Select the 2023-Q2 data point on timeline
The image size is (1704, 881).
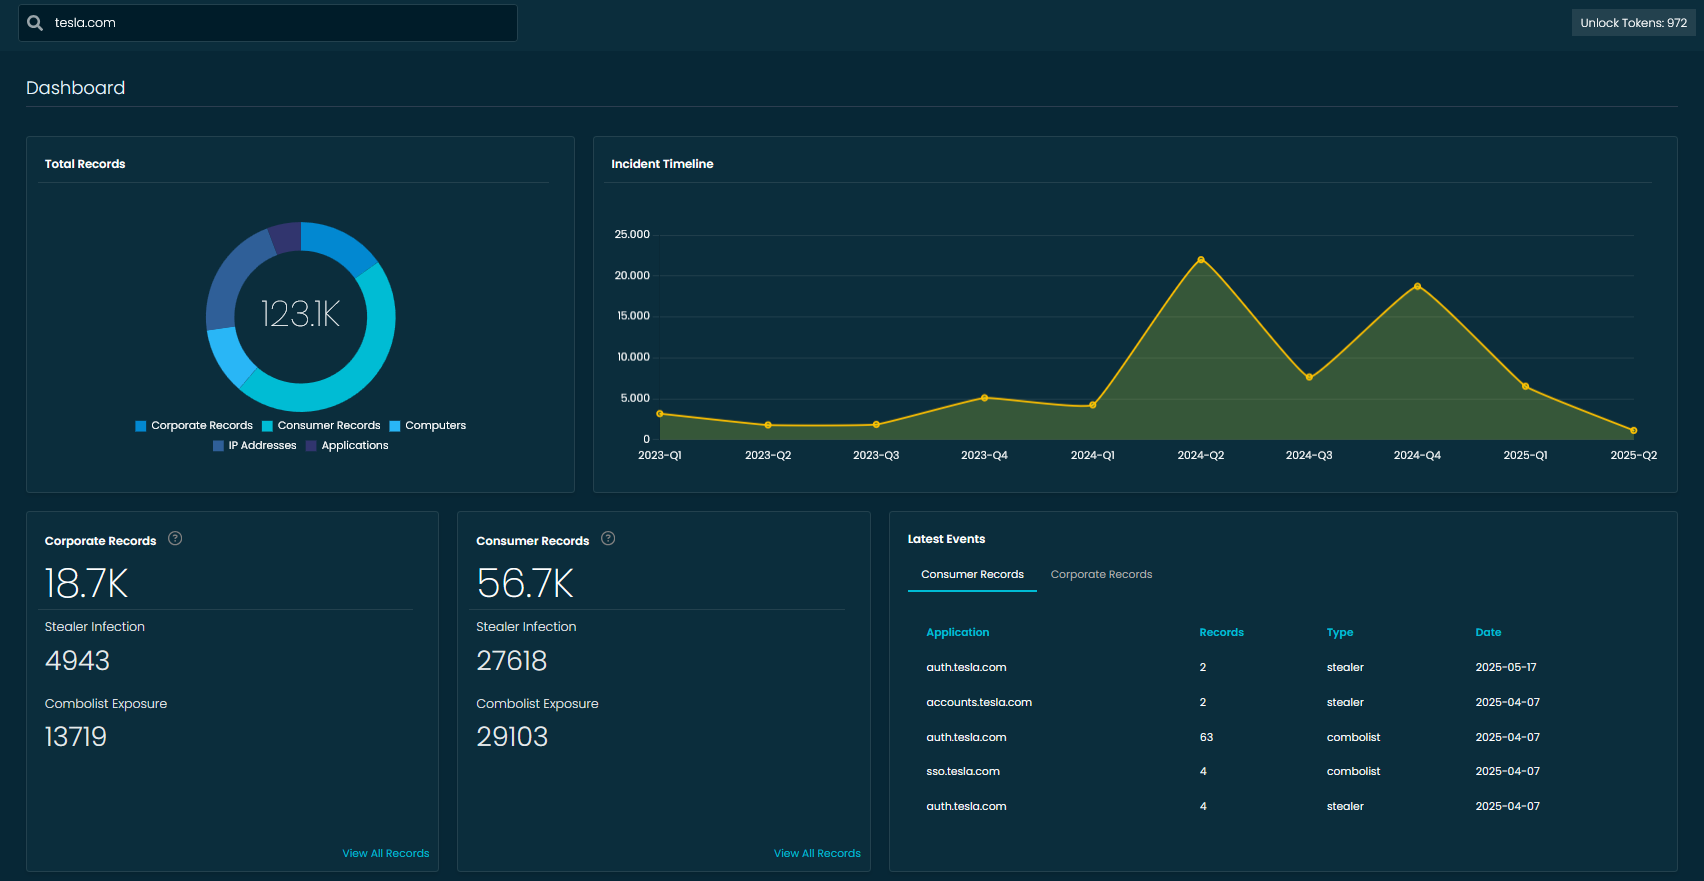(x=768, y=425)
